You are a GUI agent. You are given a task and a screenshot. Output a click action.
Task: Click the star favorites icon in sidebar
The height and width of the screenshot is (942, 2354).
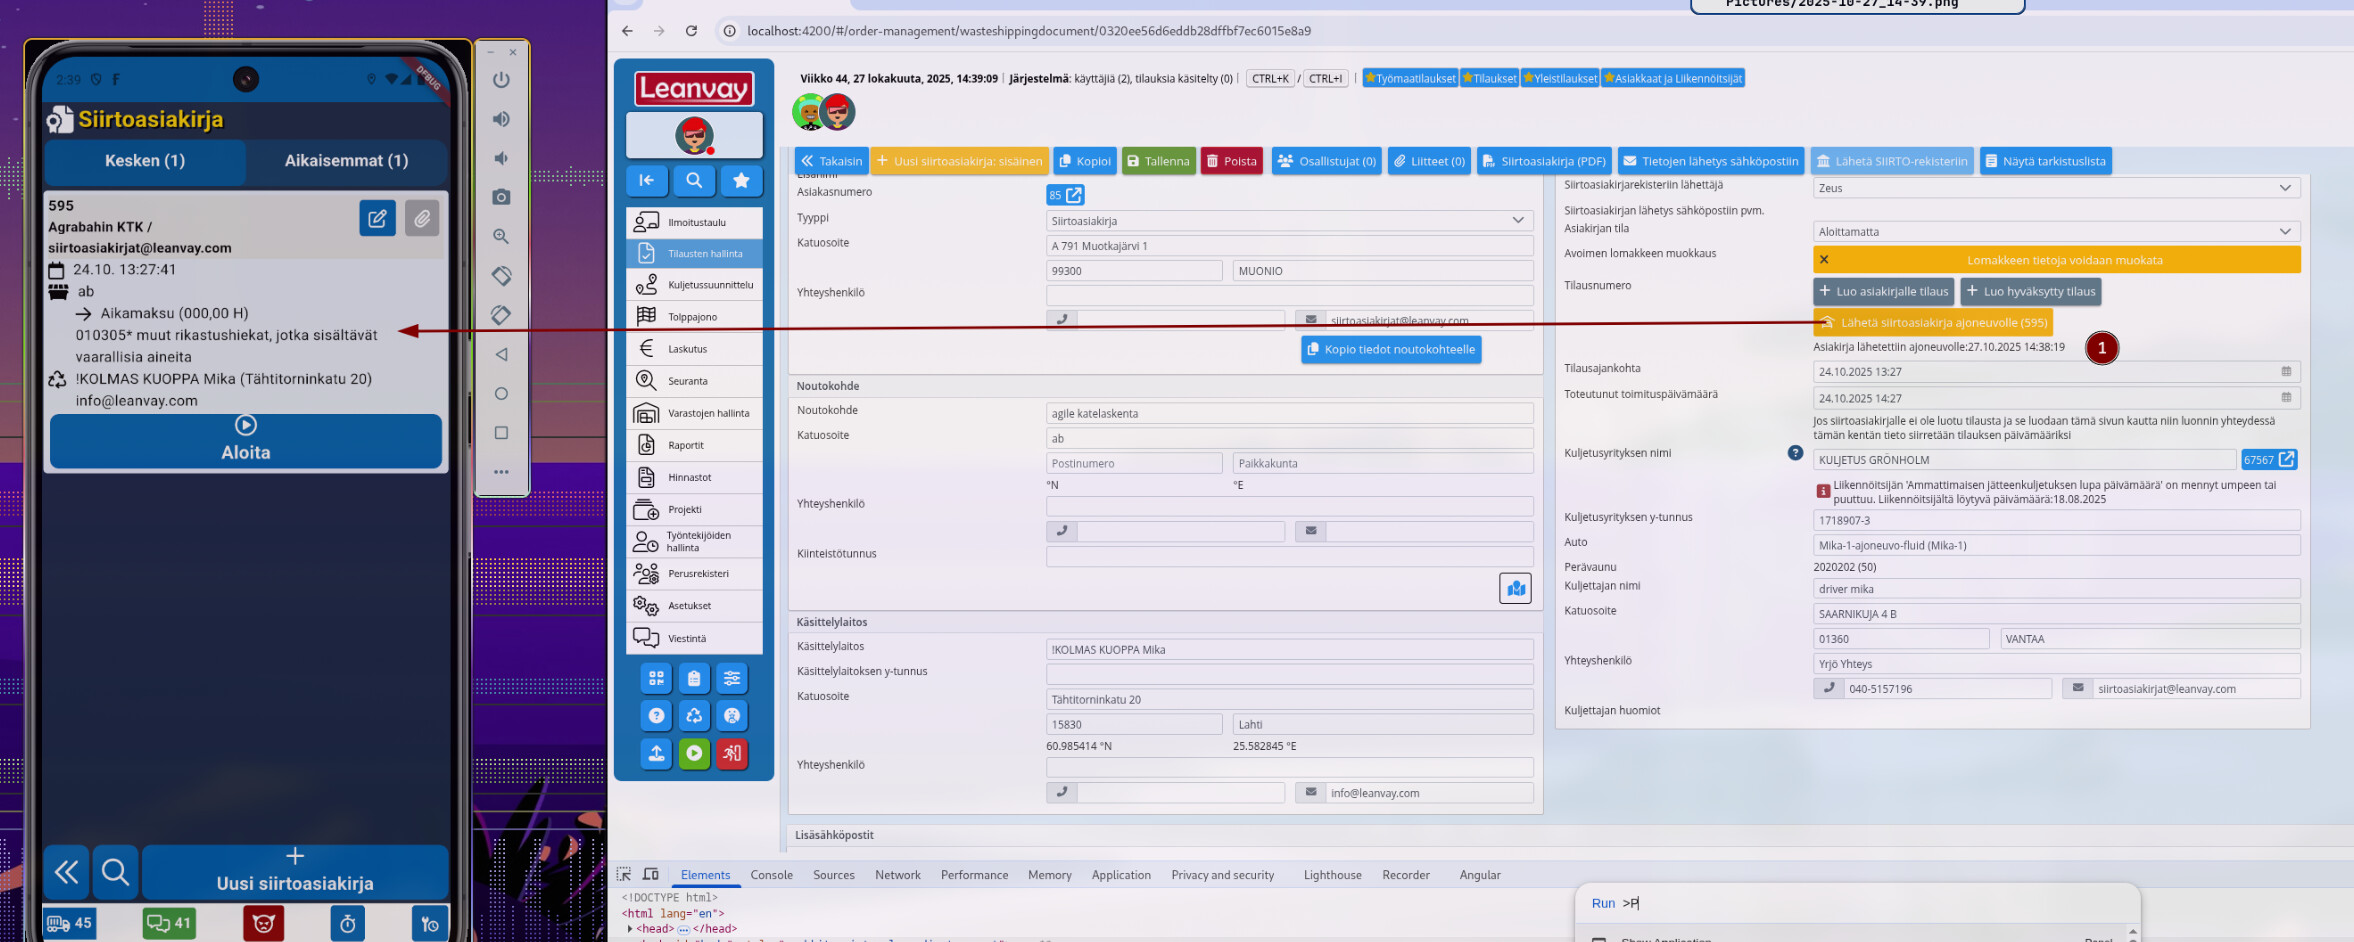tap(741, 180)
